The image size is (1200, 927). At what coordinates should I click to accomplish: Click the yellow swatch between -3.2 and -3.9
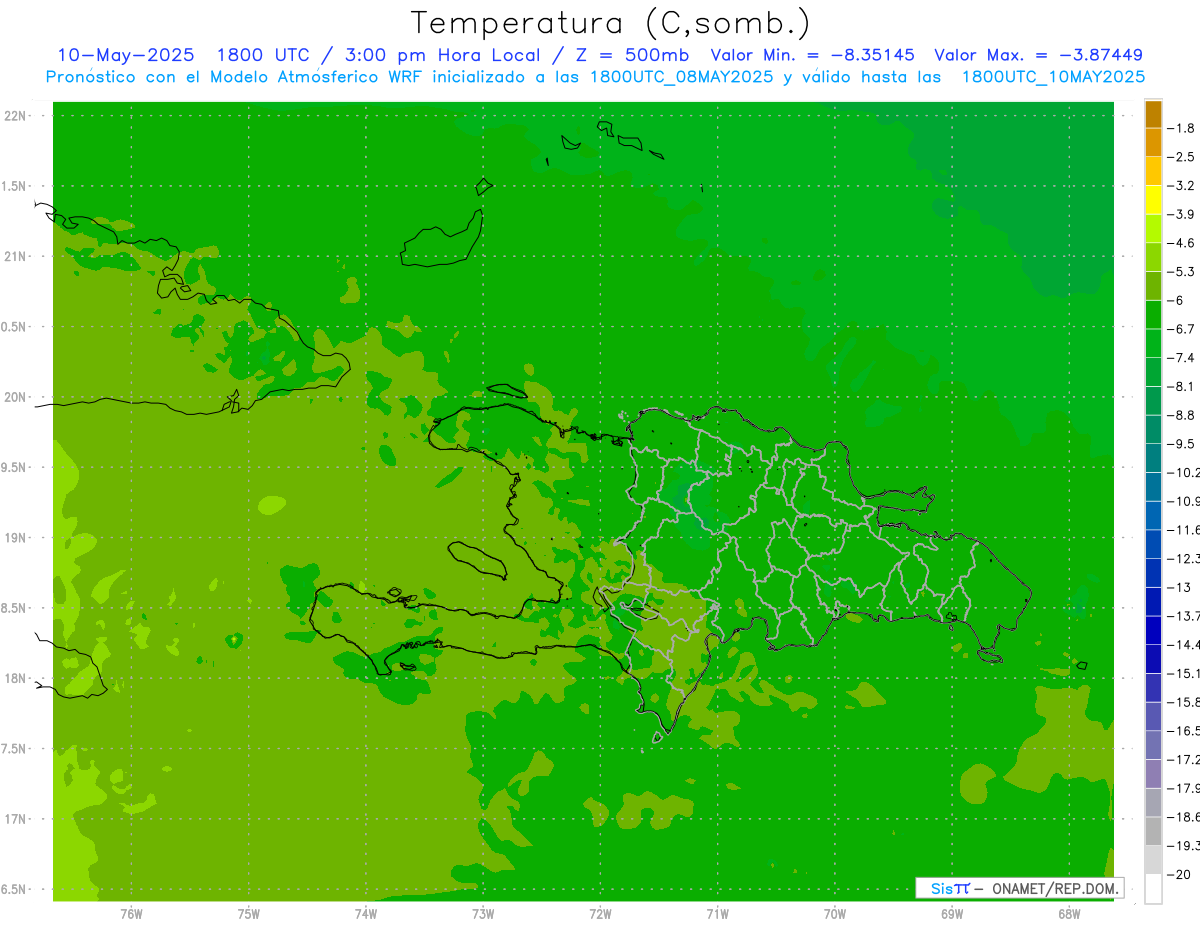(1153, 200)
